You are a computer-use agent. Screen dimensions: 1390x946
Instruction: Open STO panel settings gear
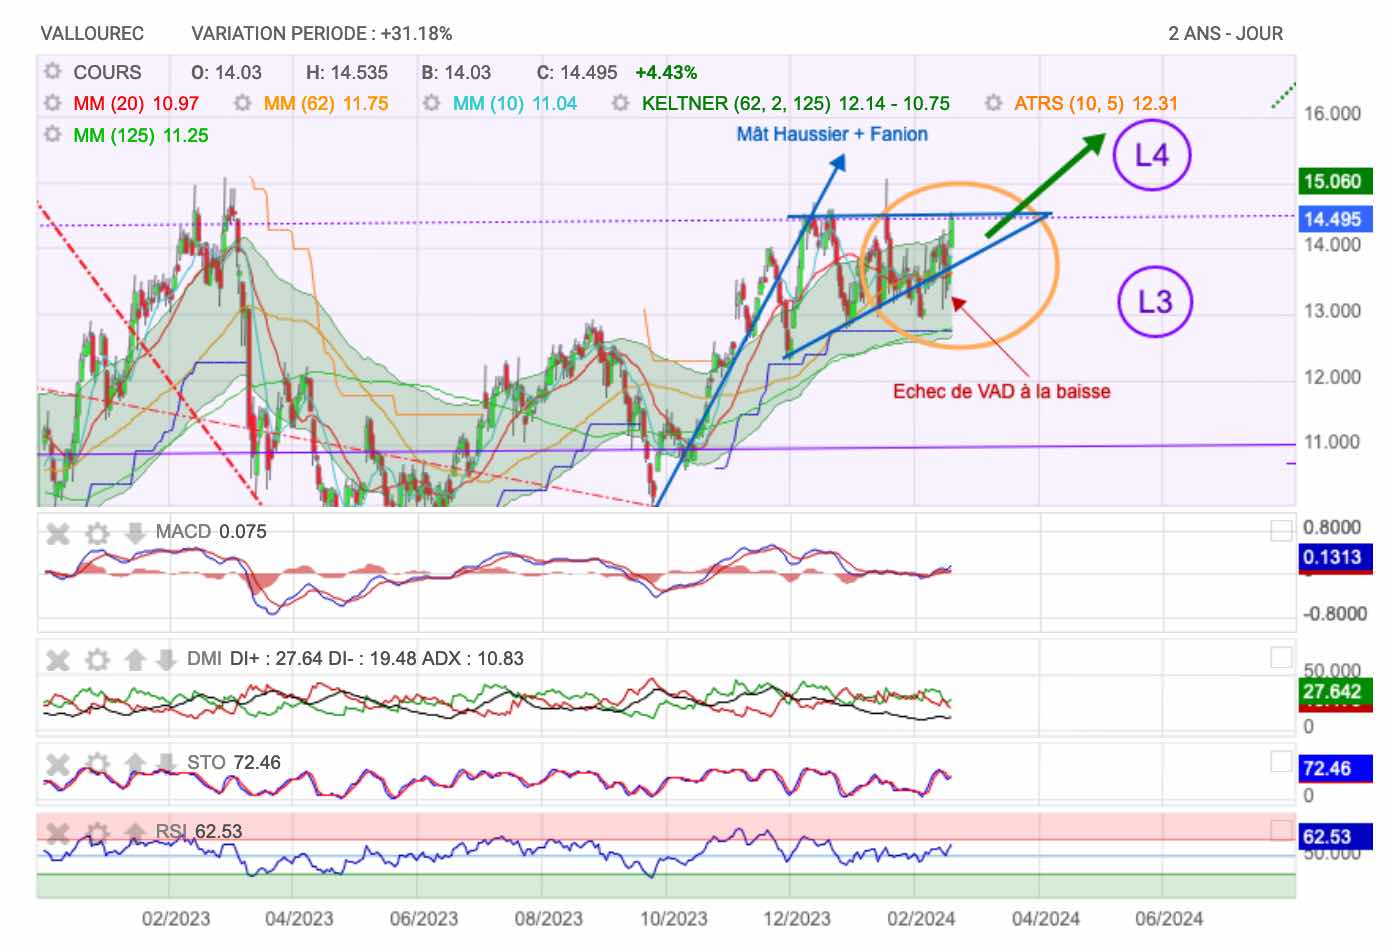pos(97,764)
